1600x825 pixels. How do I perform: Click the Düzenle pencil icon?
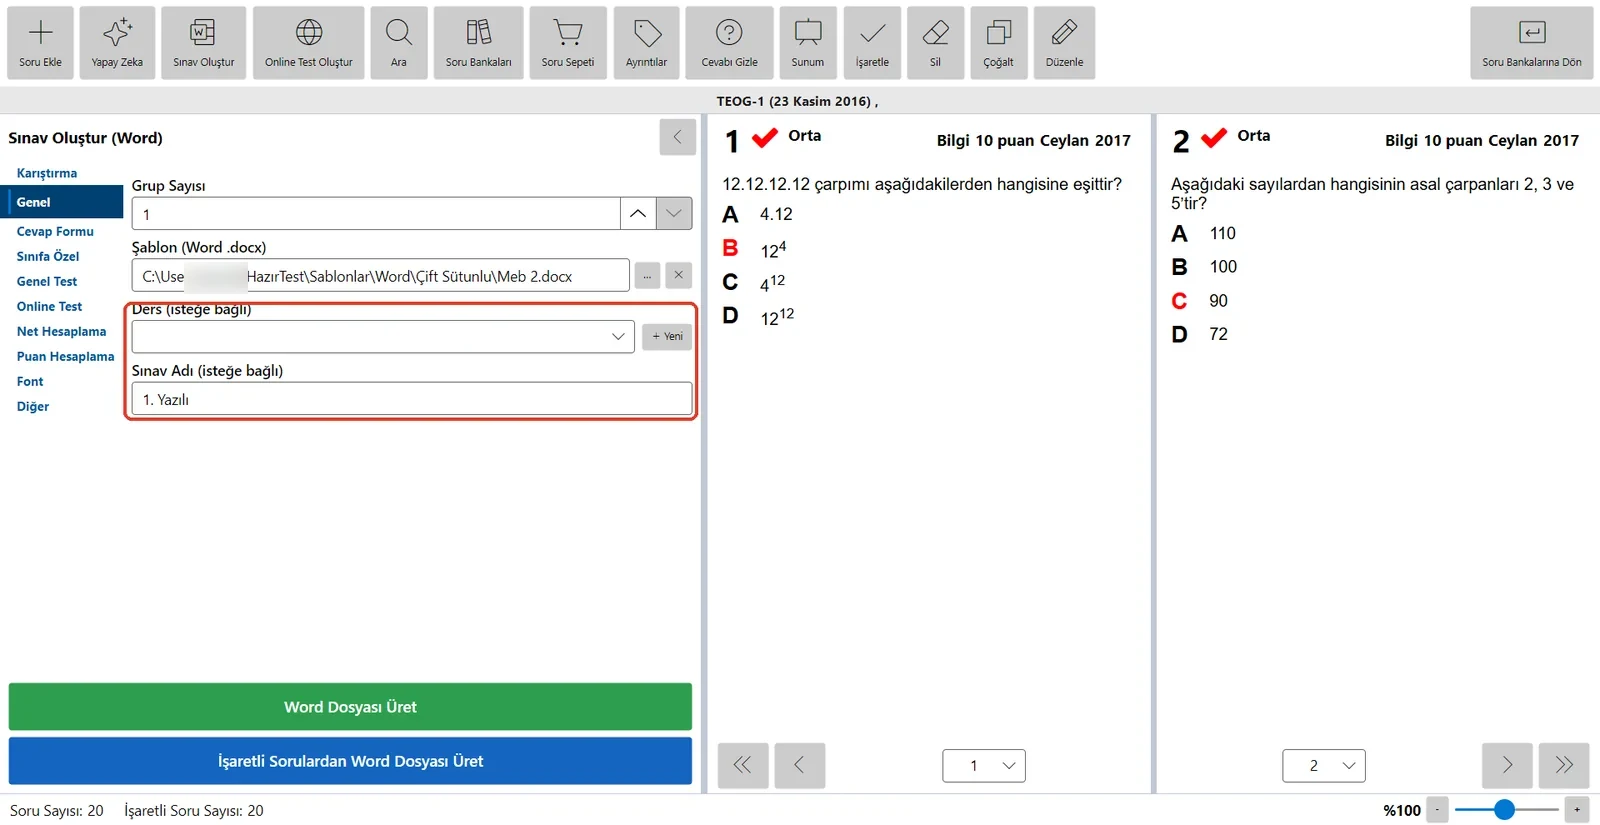[x=1064, y=33]
